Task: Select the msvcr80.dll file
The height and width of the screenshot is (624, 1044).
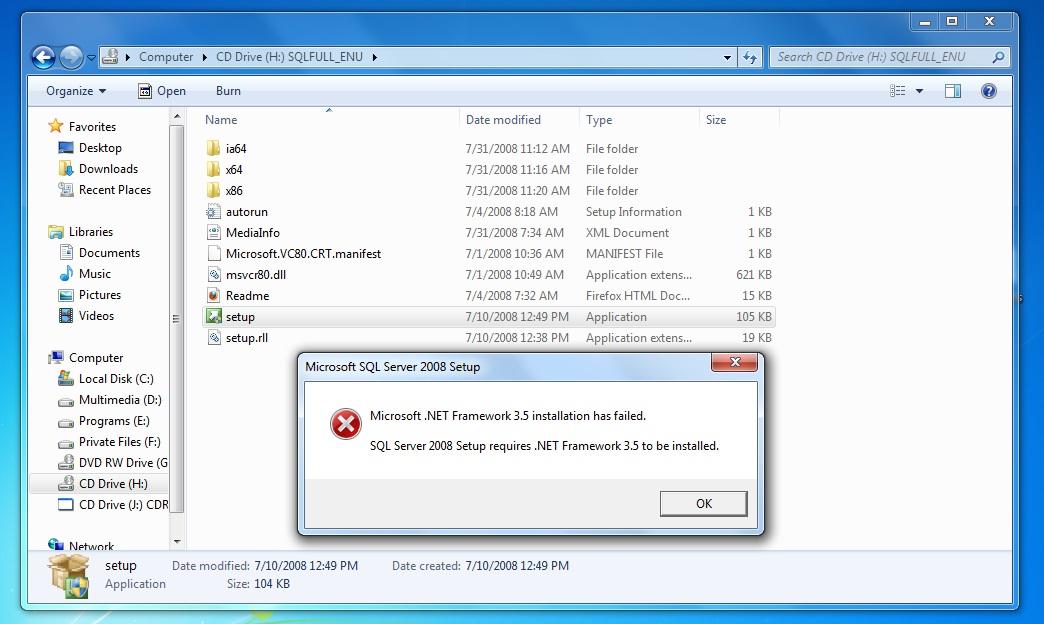Action: [256, 274]
